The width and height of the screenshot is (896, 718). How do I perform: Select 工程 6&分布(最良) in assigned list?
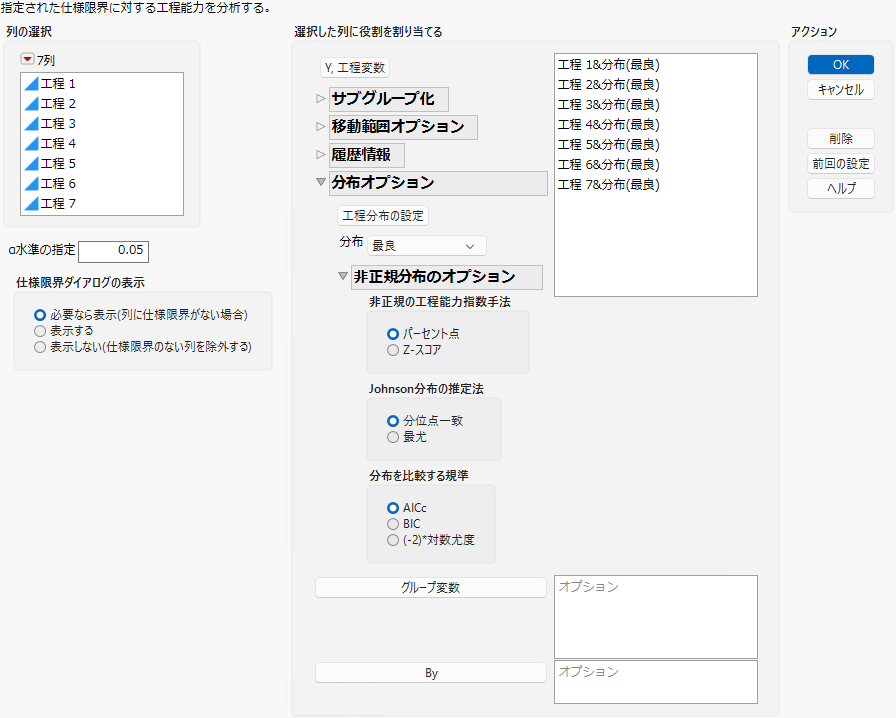(x=609, y=165)
